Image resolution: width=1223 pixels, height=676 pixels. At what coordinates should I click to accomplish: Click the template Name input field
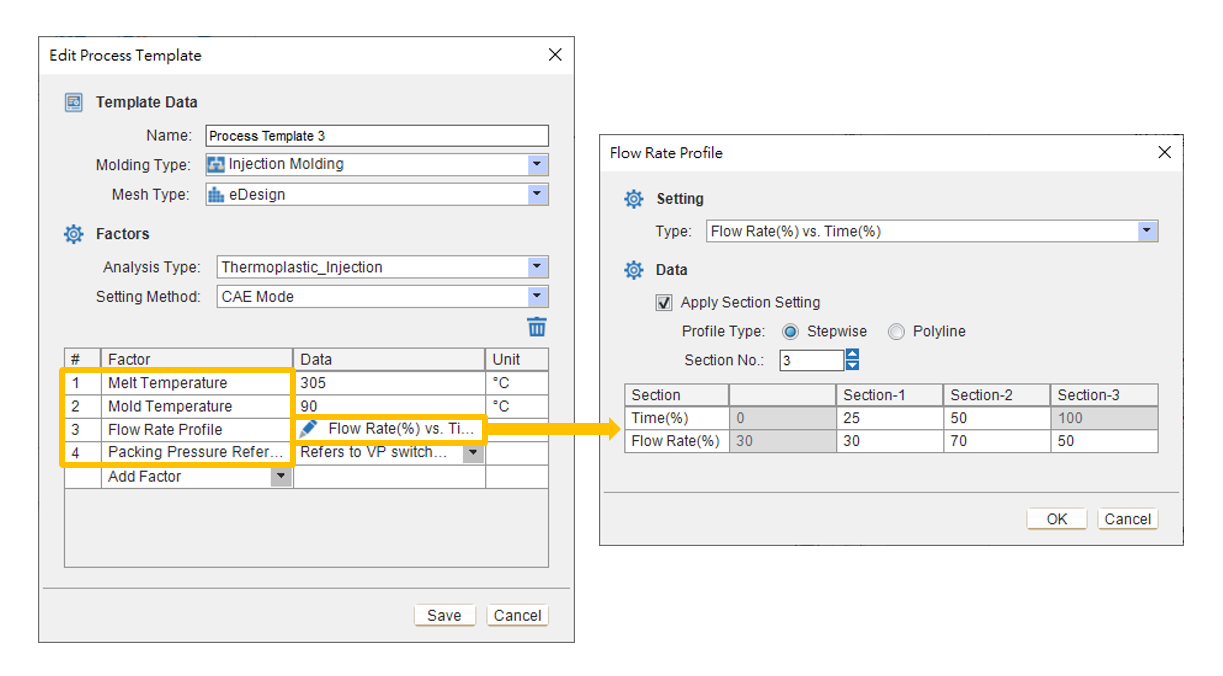tap(377, 136)
